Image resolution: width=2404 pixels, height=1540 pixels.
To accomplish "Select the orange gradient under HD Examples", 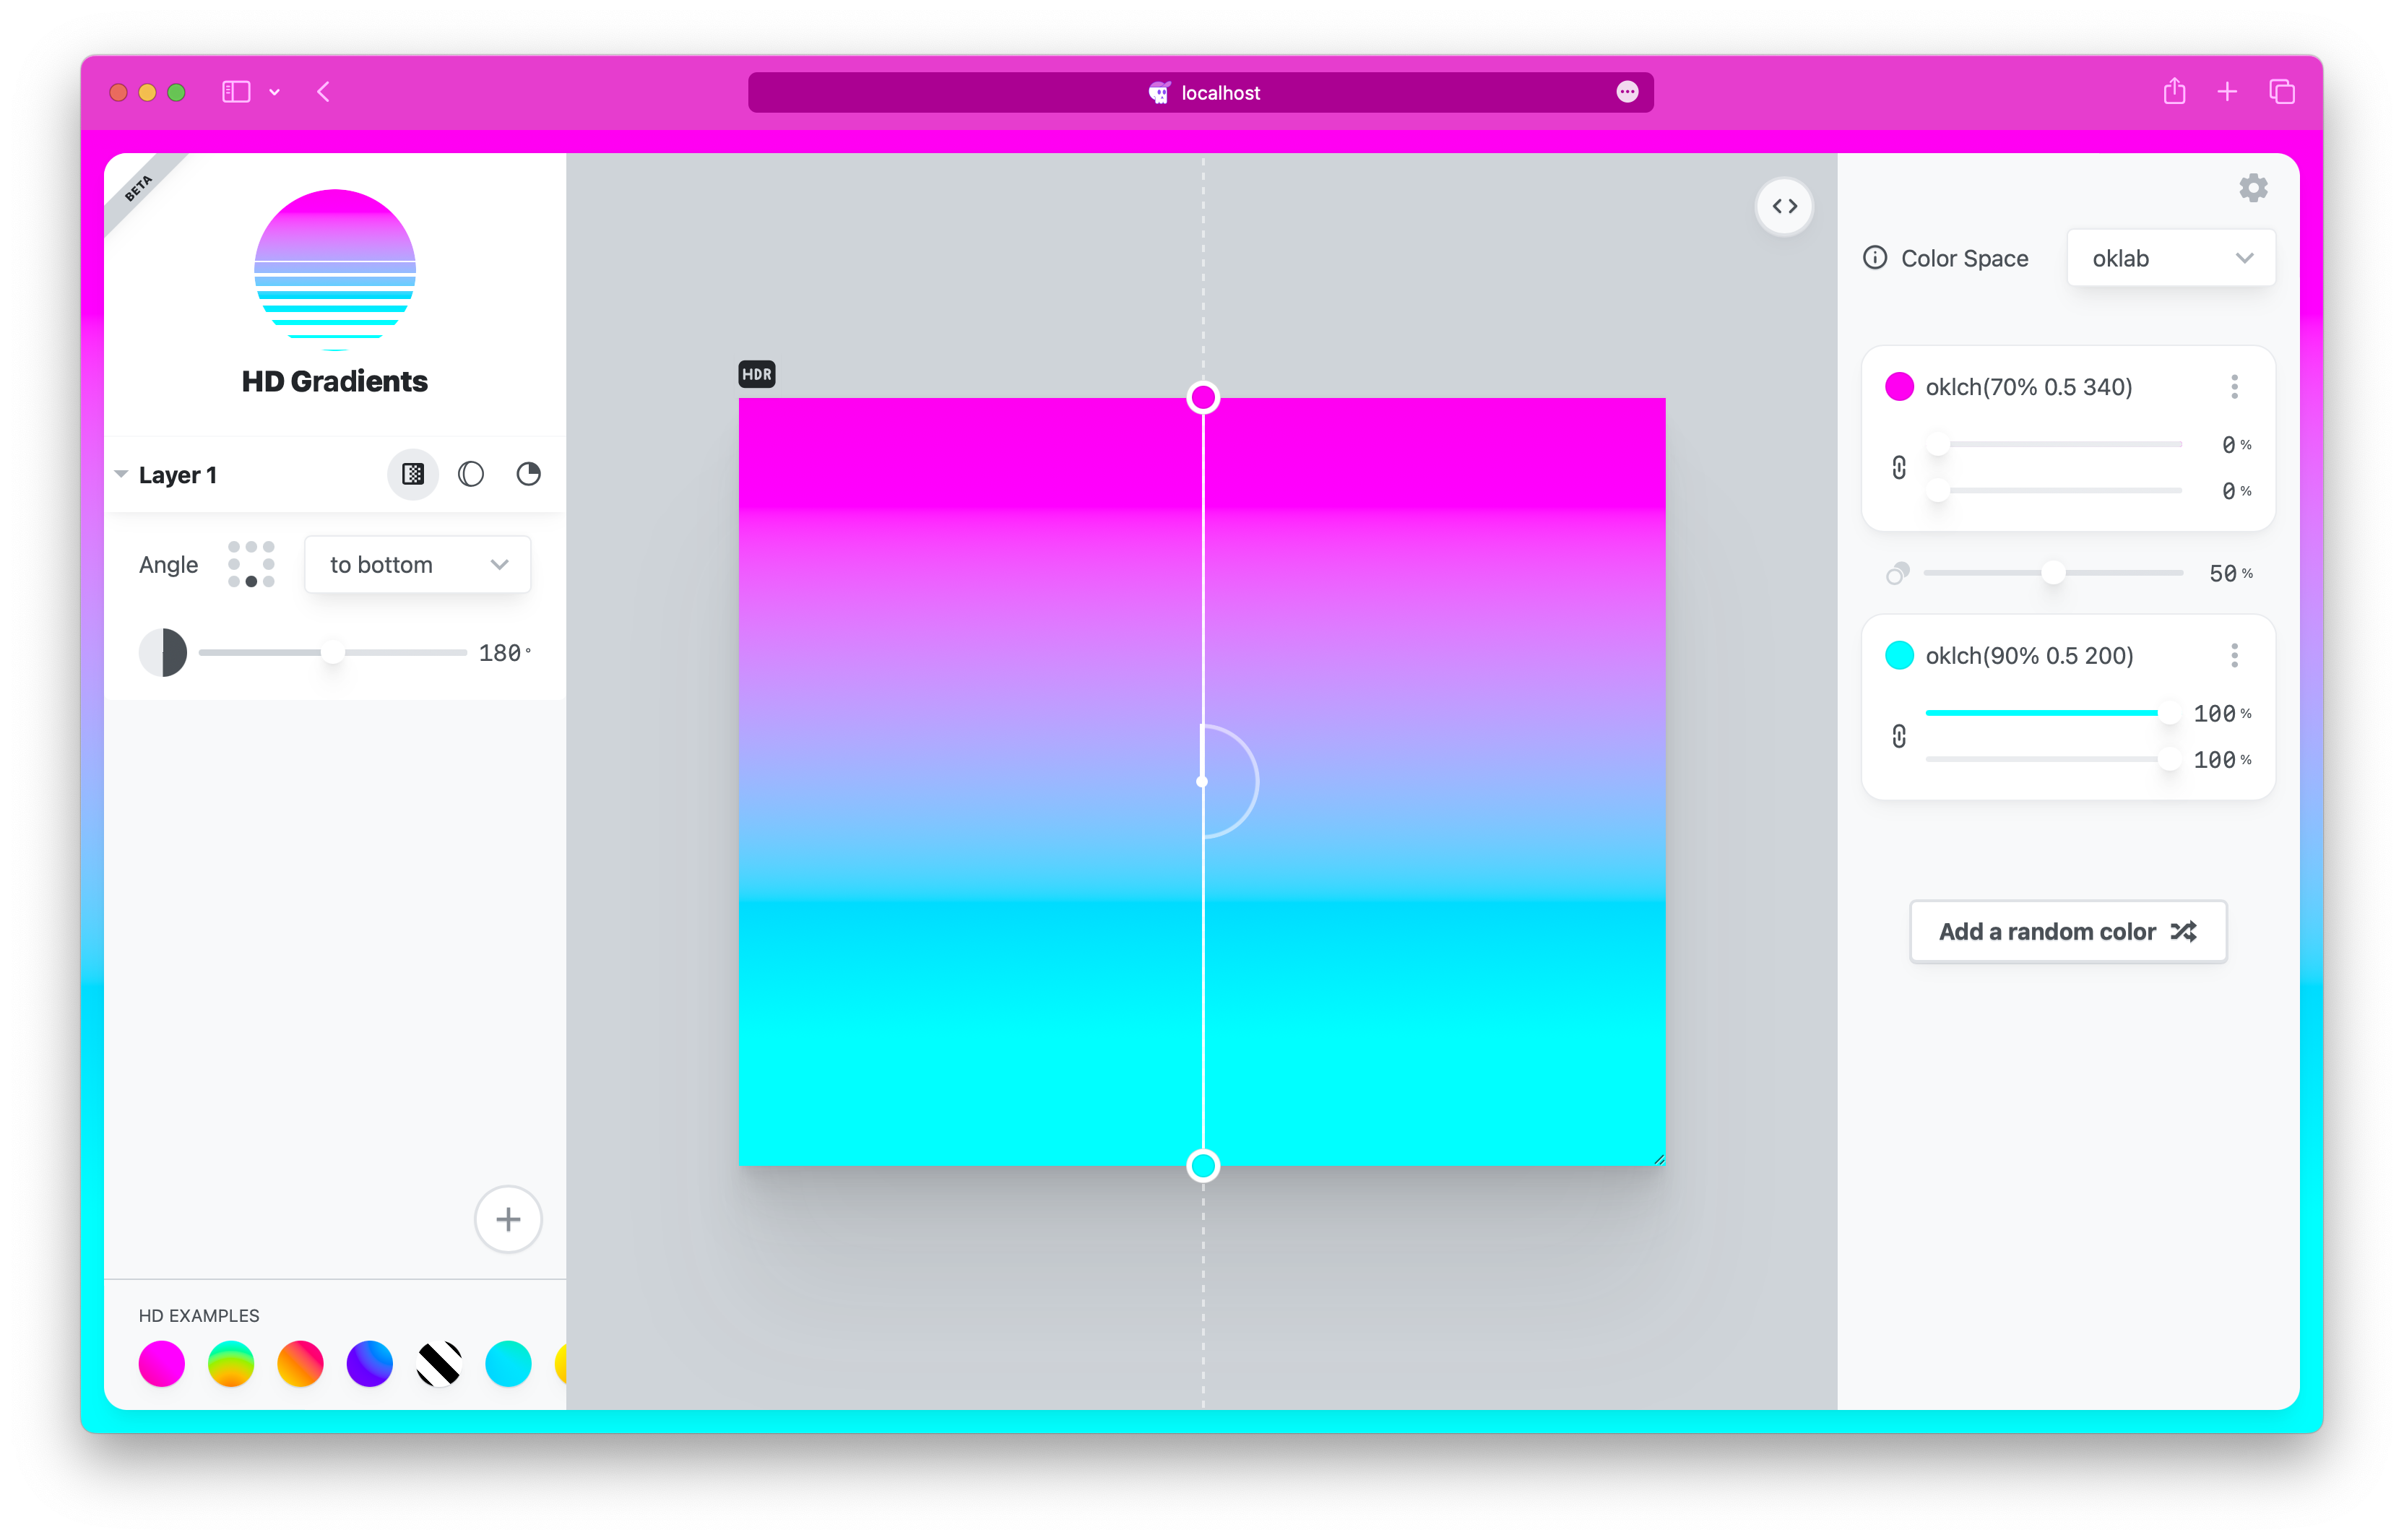I will [x=300, y=1363].
